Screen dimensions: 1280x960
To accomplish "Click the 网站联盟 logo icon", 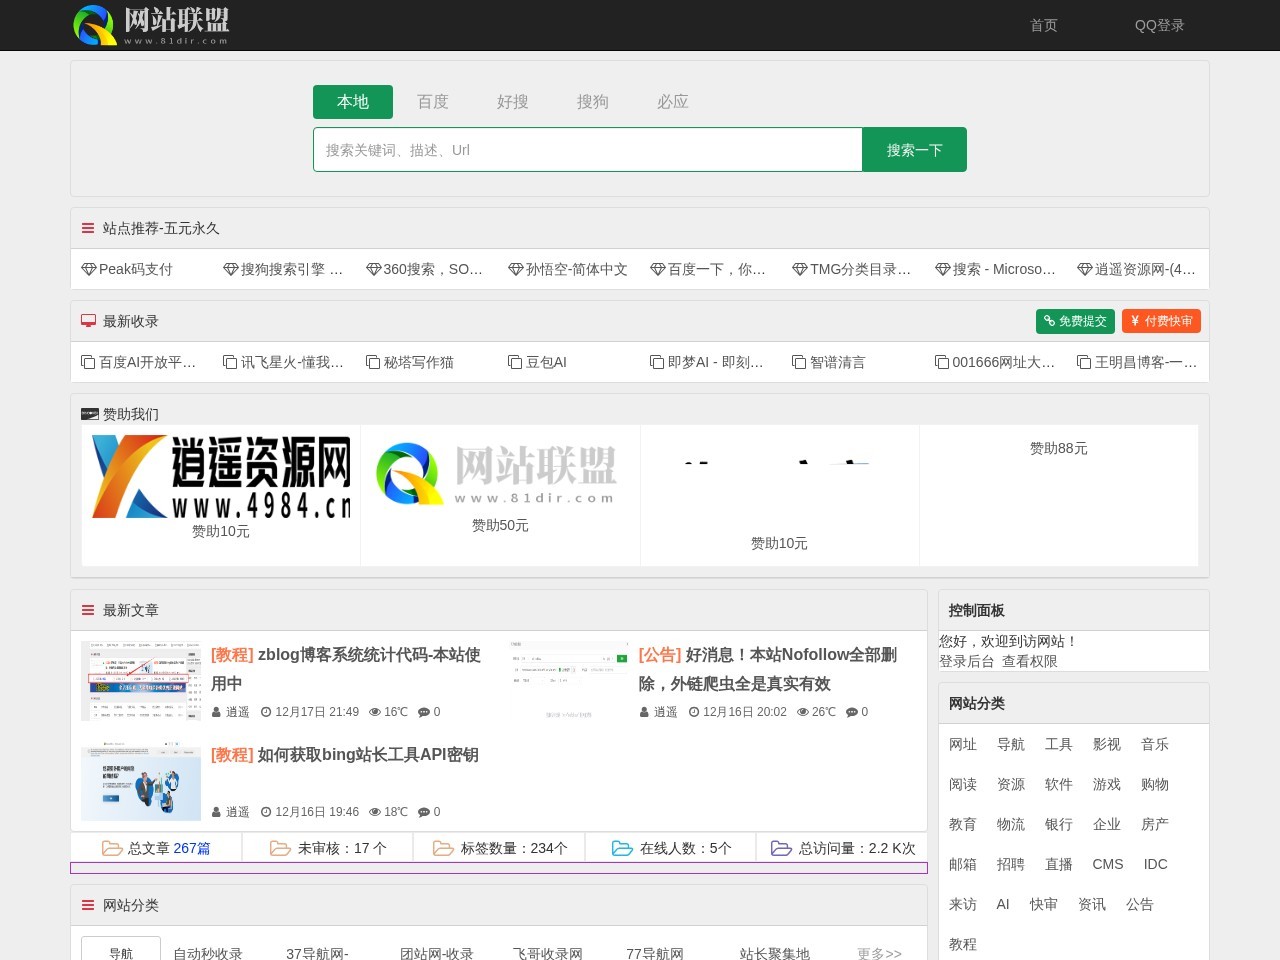I will click(x=95, y=25).
